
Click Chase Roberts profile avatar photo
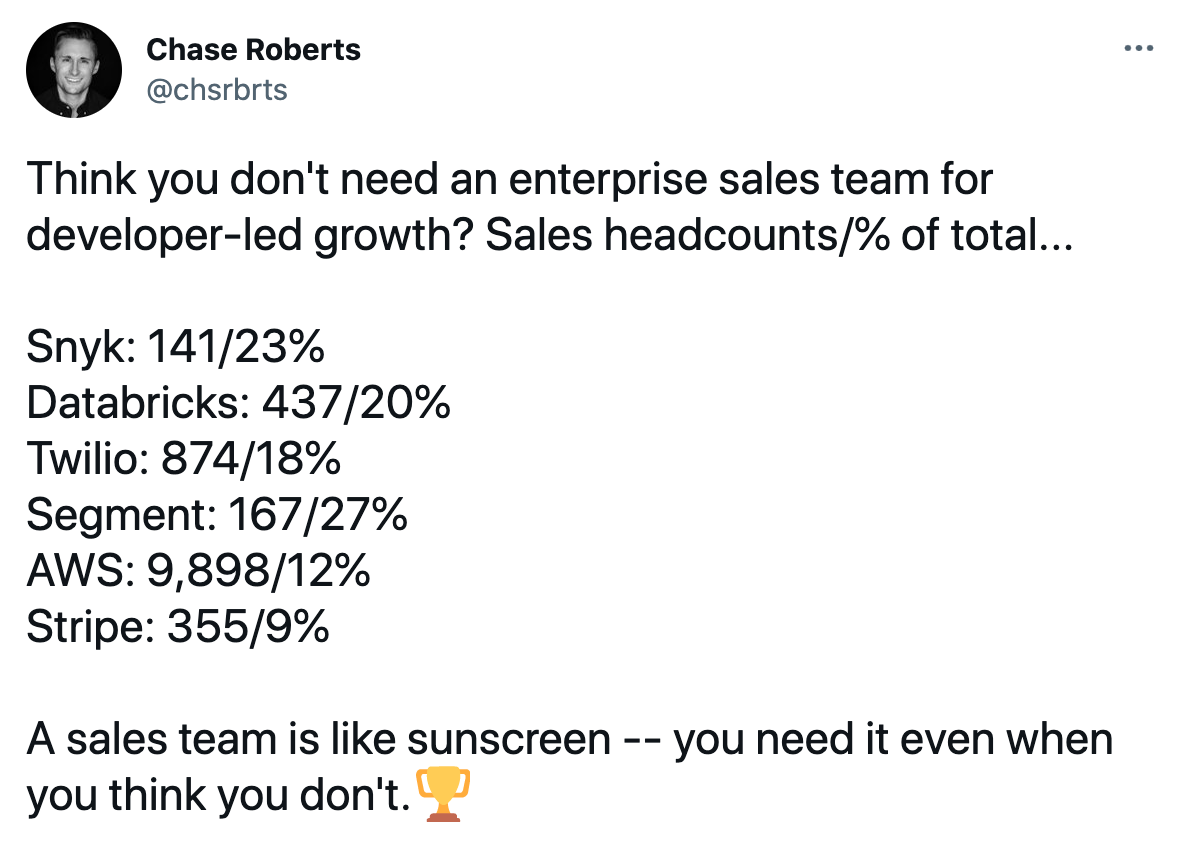(74, 70)
